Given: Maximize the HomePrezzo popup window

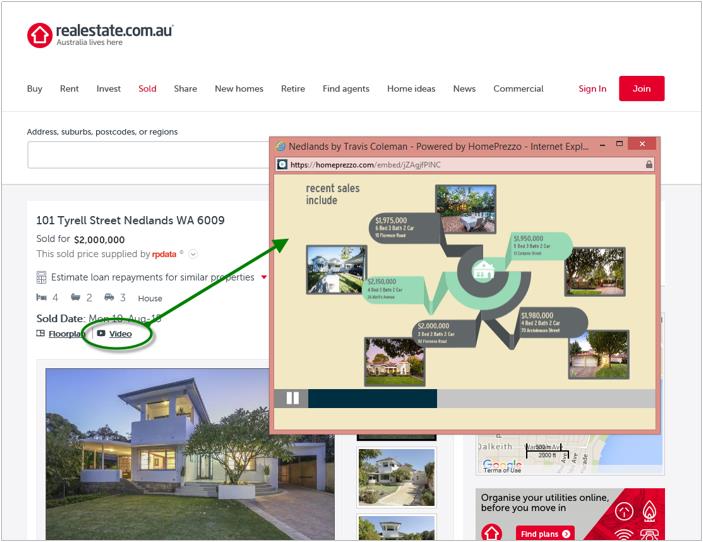Looking at the screenshot, I should [x=620, y=144].
